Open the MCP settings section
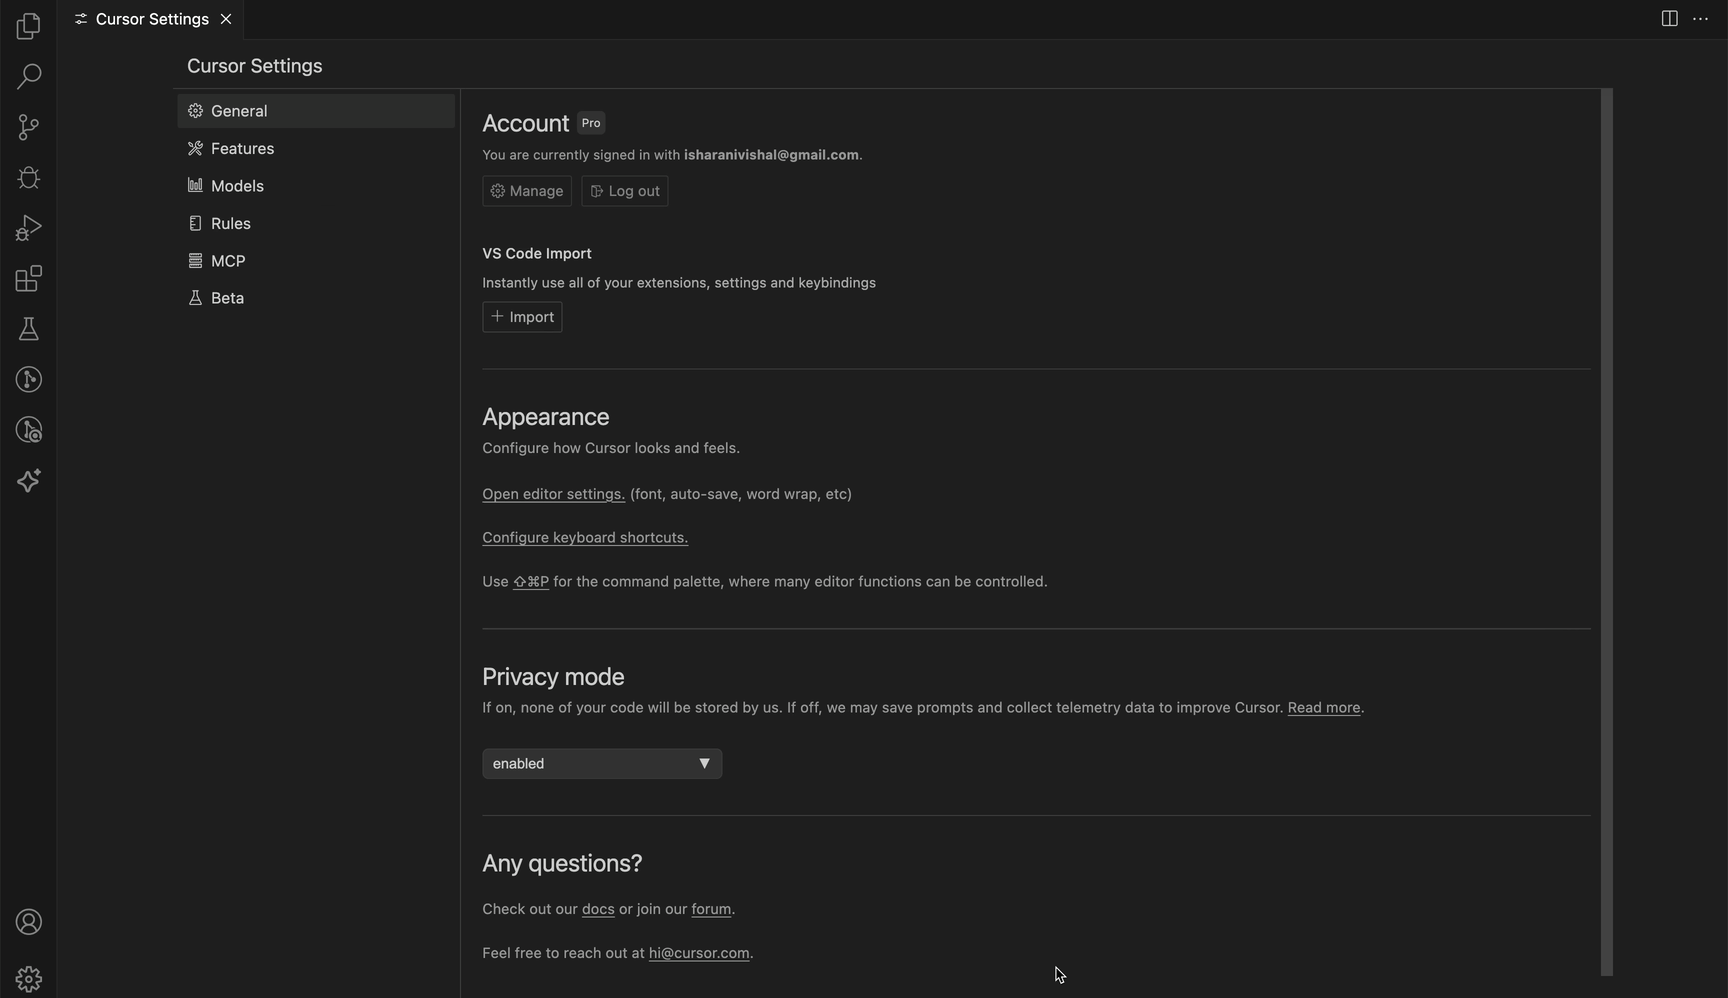The image size is (1728, 998). pyautogui.click(x=316, y=261)
